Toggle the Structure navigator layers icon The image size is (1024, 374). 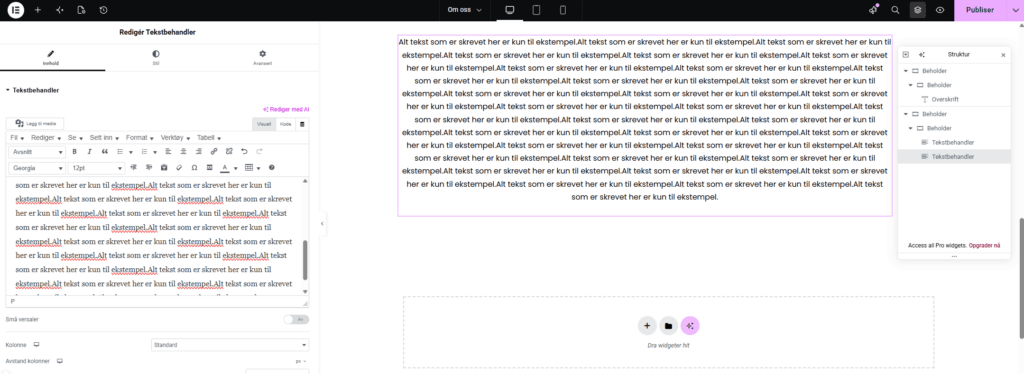[x=918, y=10]
